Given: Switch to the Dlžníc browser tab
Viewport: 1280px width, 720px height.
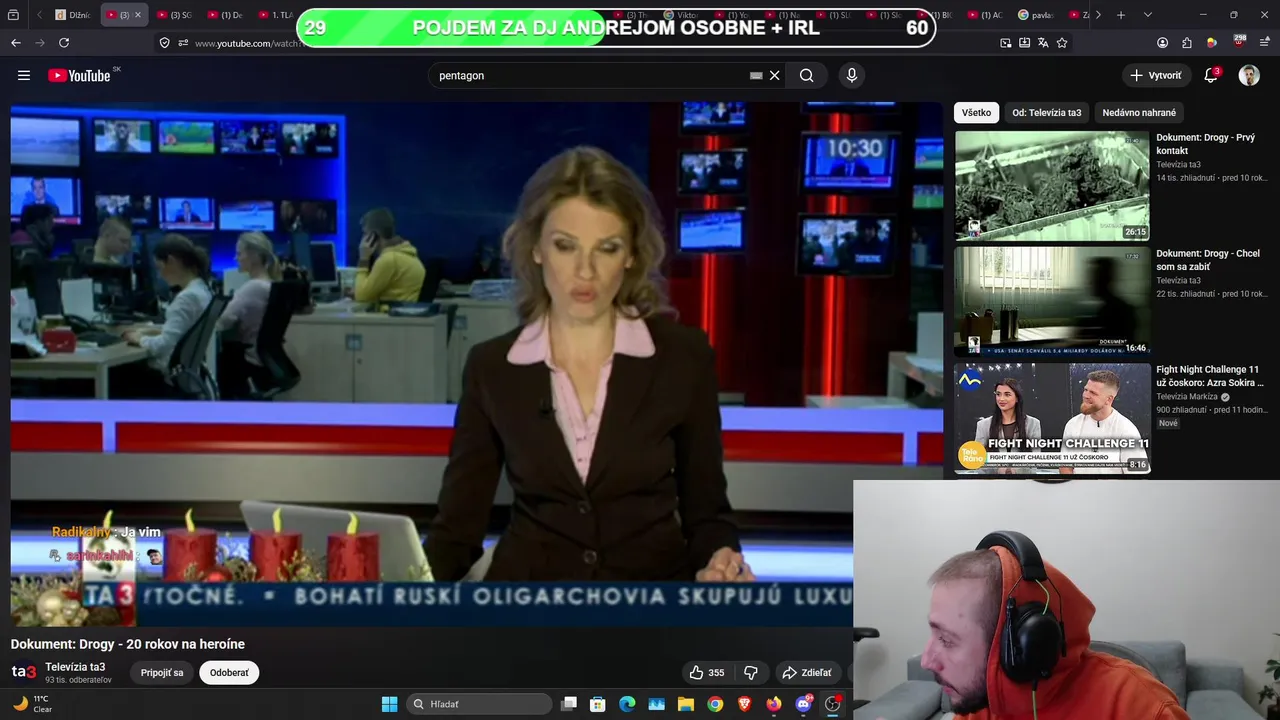Looking at the screenshot, I should [73, 15].
